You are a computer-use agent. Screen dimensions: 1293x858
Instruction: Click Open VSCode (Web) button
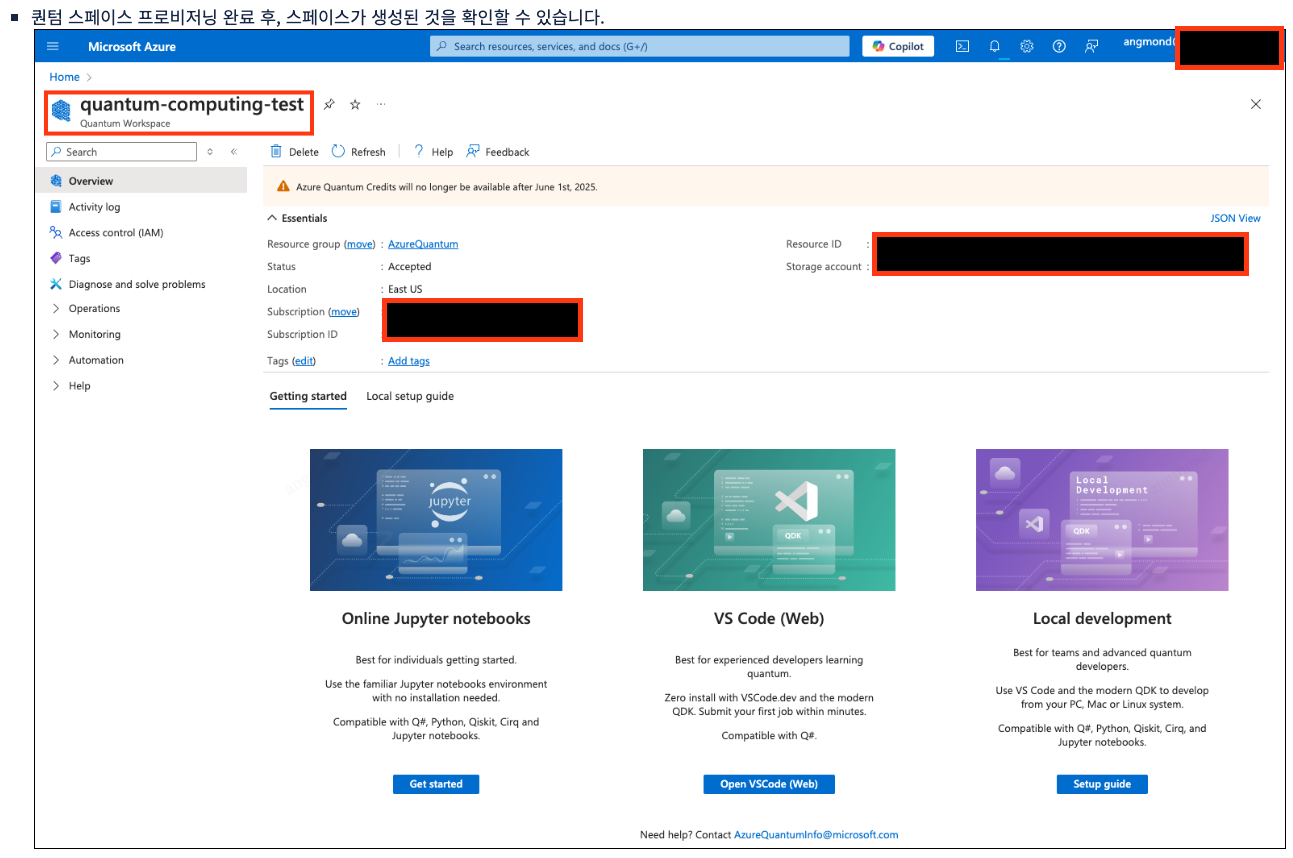(769, 784)
